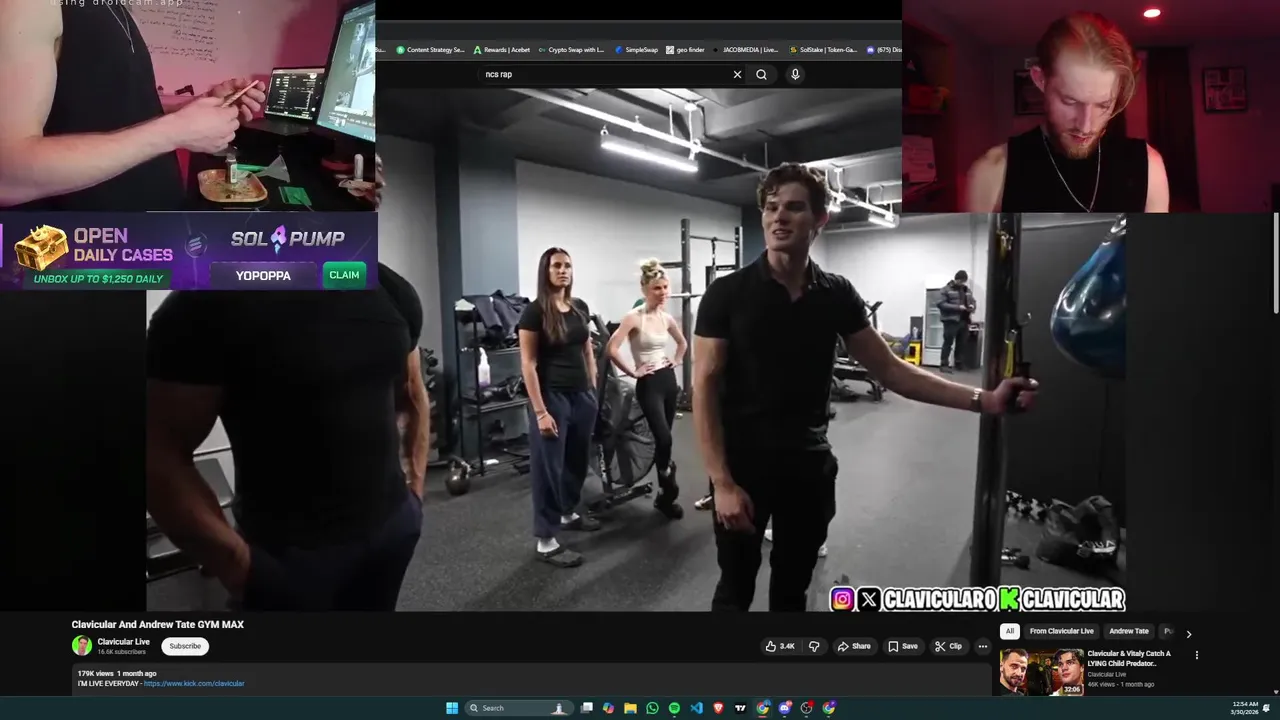Viewport: 1280px width, 720px height.
Task: Open options for suggested Vitaly video
Action: 1197,655
